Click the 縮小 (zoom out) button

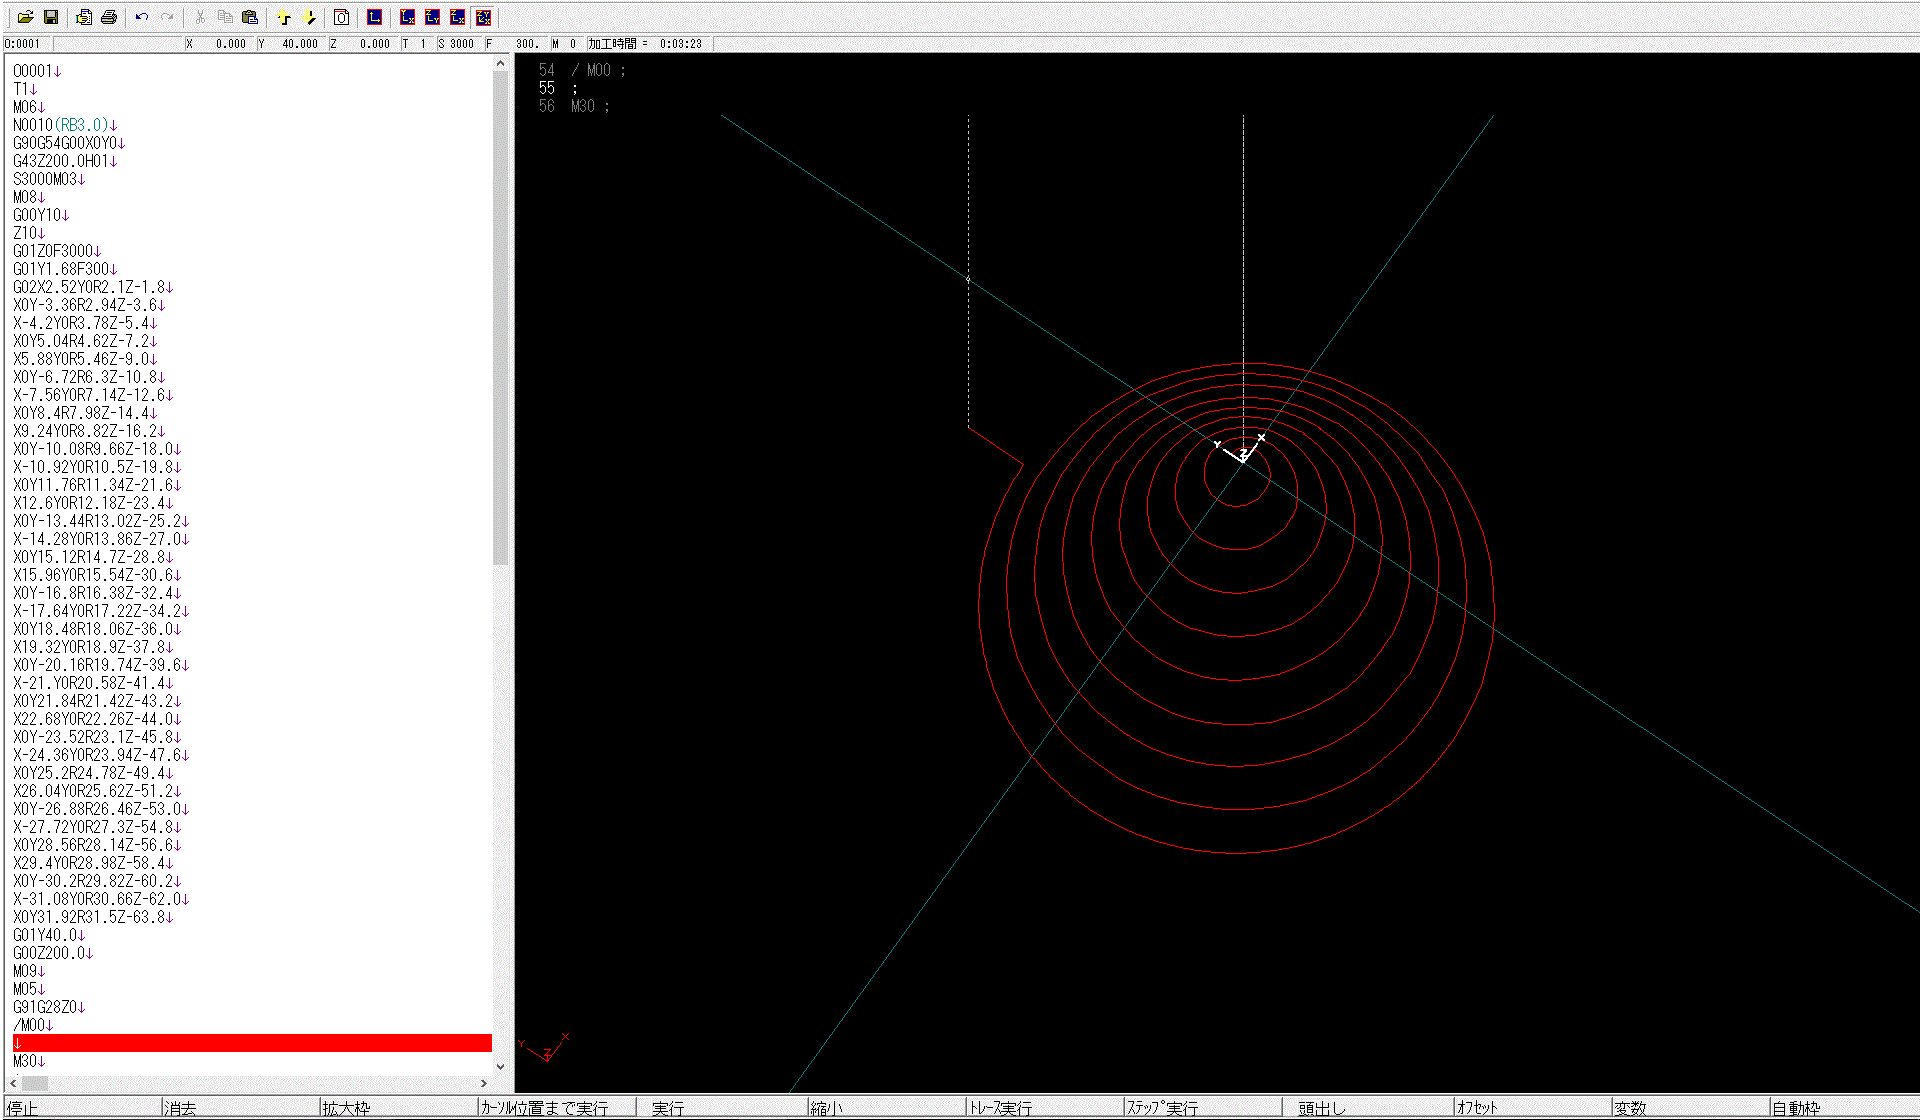click(885, 1108)
